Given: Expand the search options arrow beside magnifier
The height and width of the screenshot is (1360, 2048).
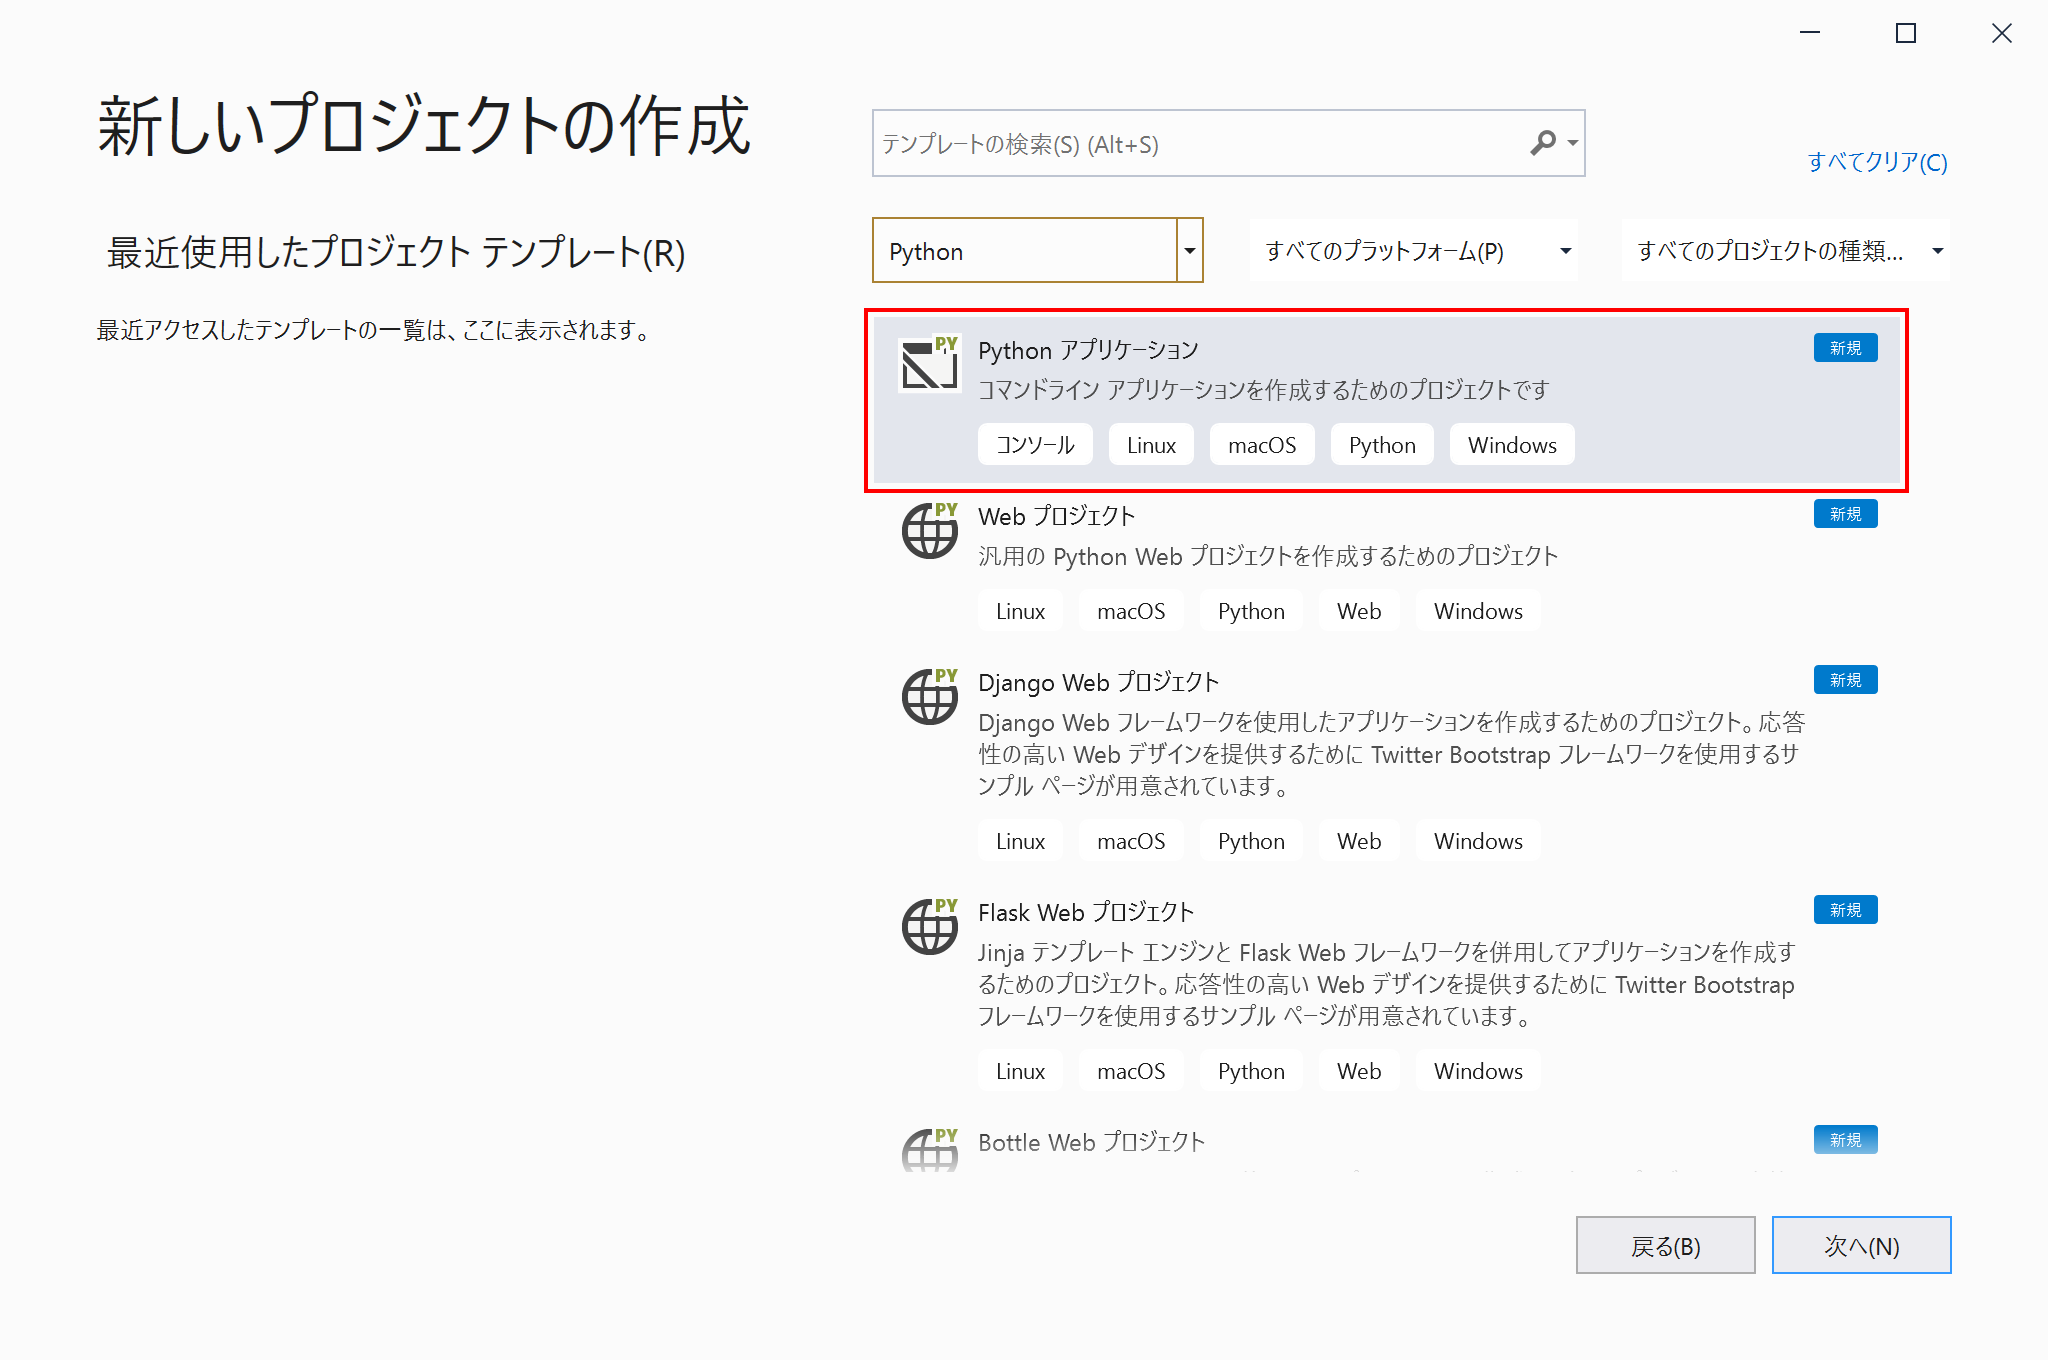Looking at the screenshot, I should point(1573,143).
